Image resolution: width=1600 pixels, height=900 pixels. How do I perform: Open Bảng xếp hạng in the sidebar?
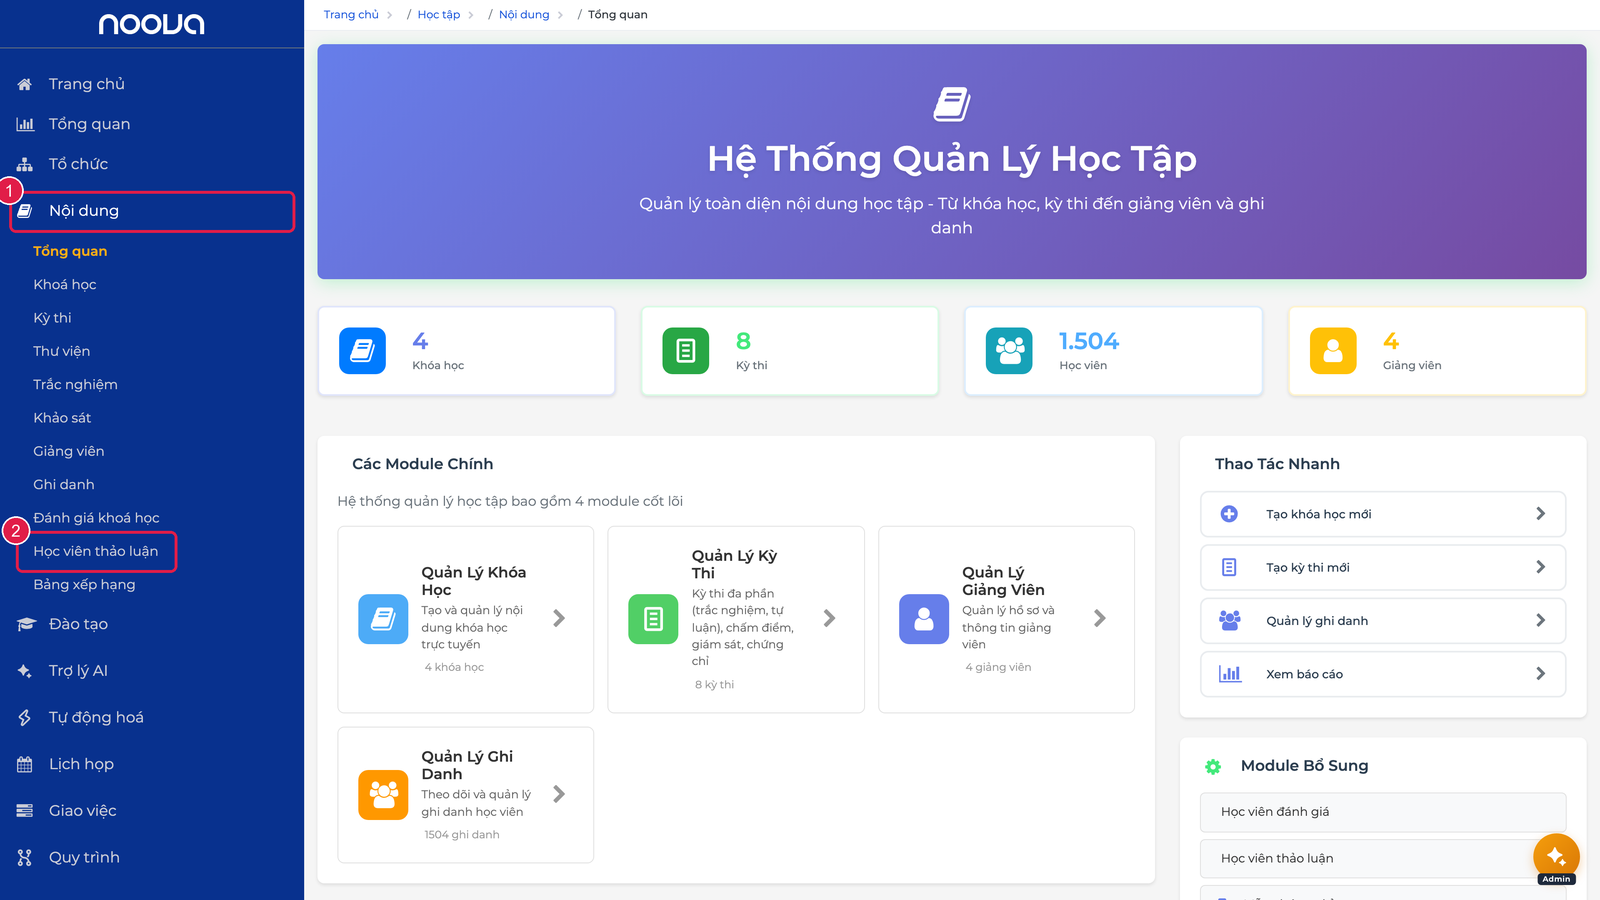pyautogui.click(x=84, y=585)
